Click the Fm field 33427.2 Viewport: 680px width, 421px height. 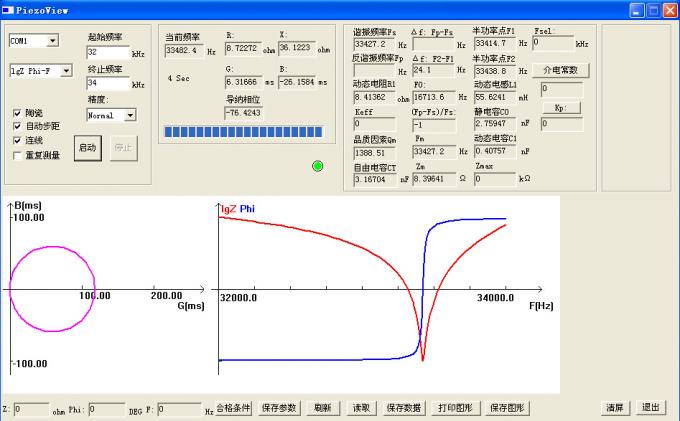click(x=434, y=152)
